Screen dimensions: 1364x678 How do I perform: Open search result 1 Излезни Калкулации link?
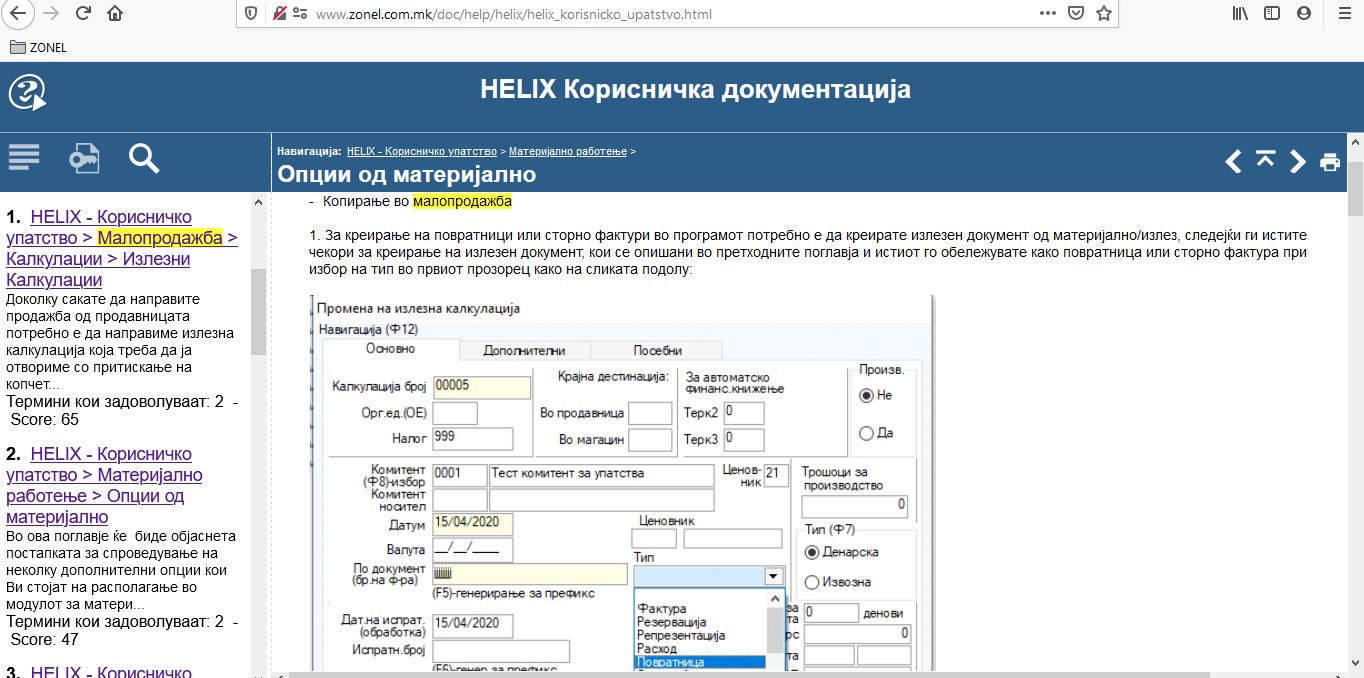point(122,249)
